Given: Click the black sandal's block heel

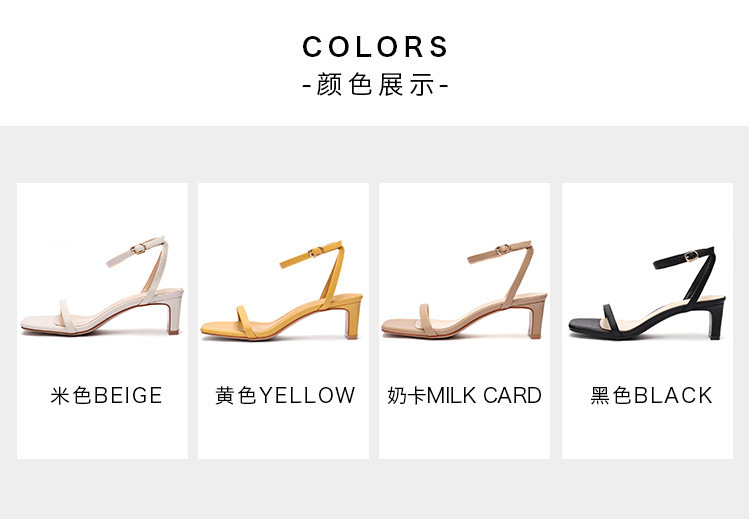Looking at the screenshot, I should [x=717, y=319].
